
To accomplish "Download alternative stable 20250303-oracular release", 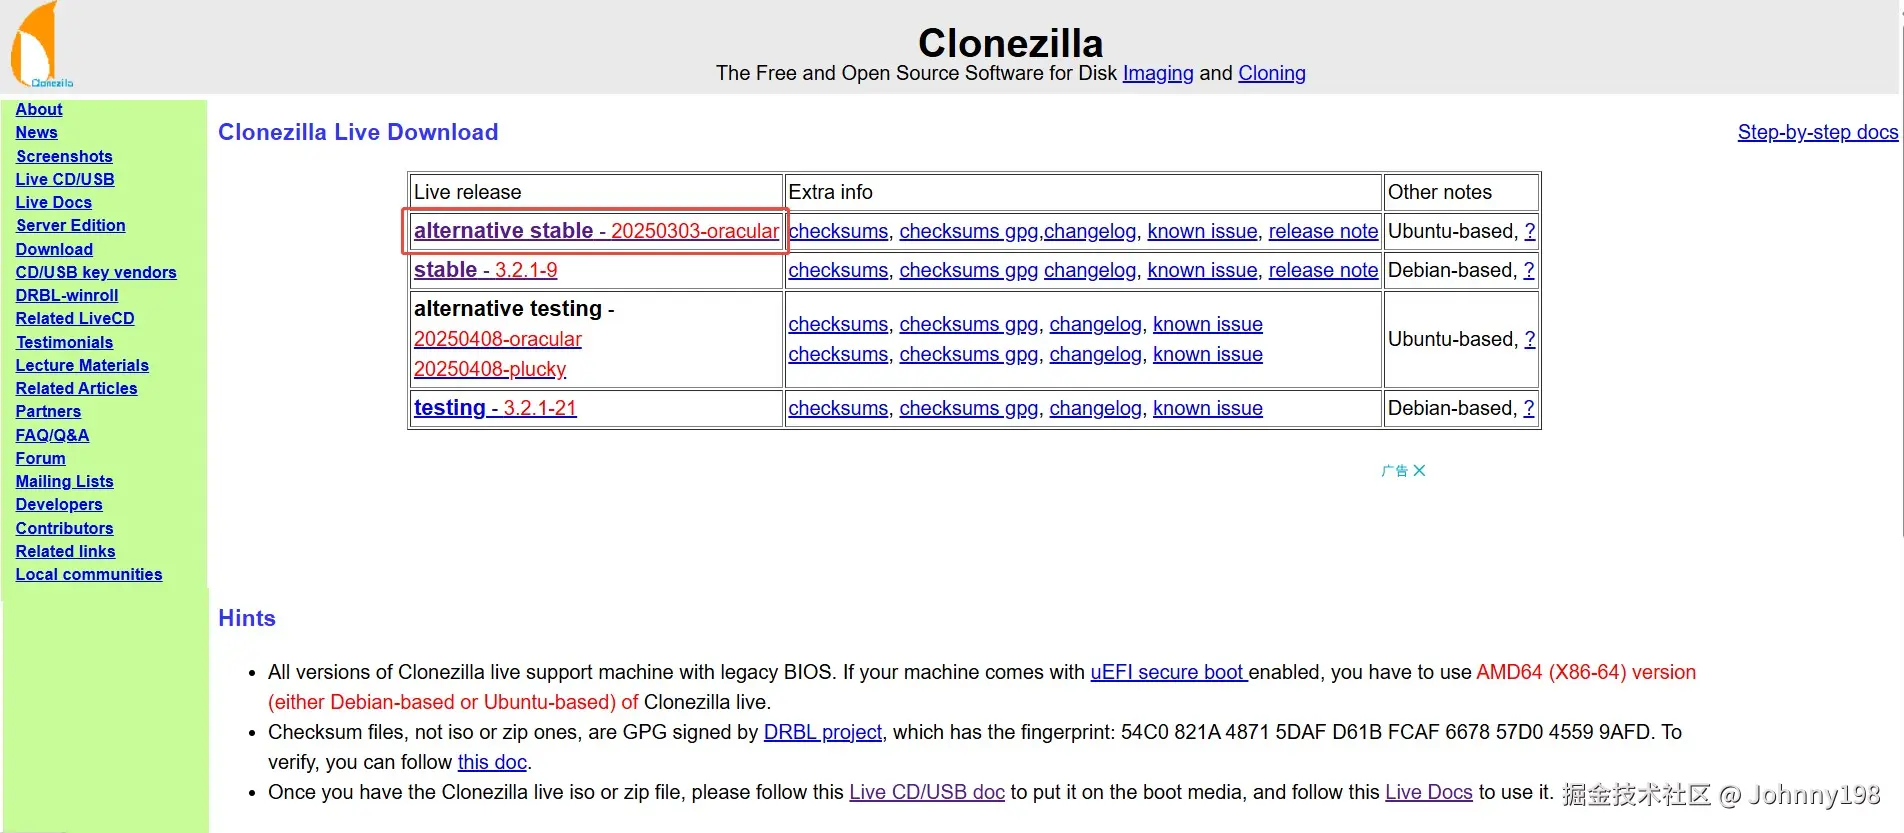I will 596,231.
